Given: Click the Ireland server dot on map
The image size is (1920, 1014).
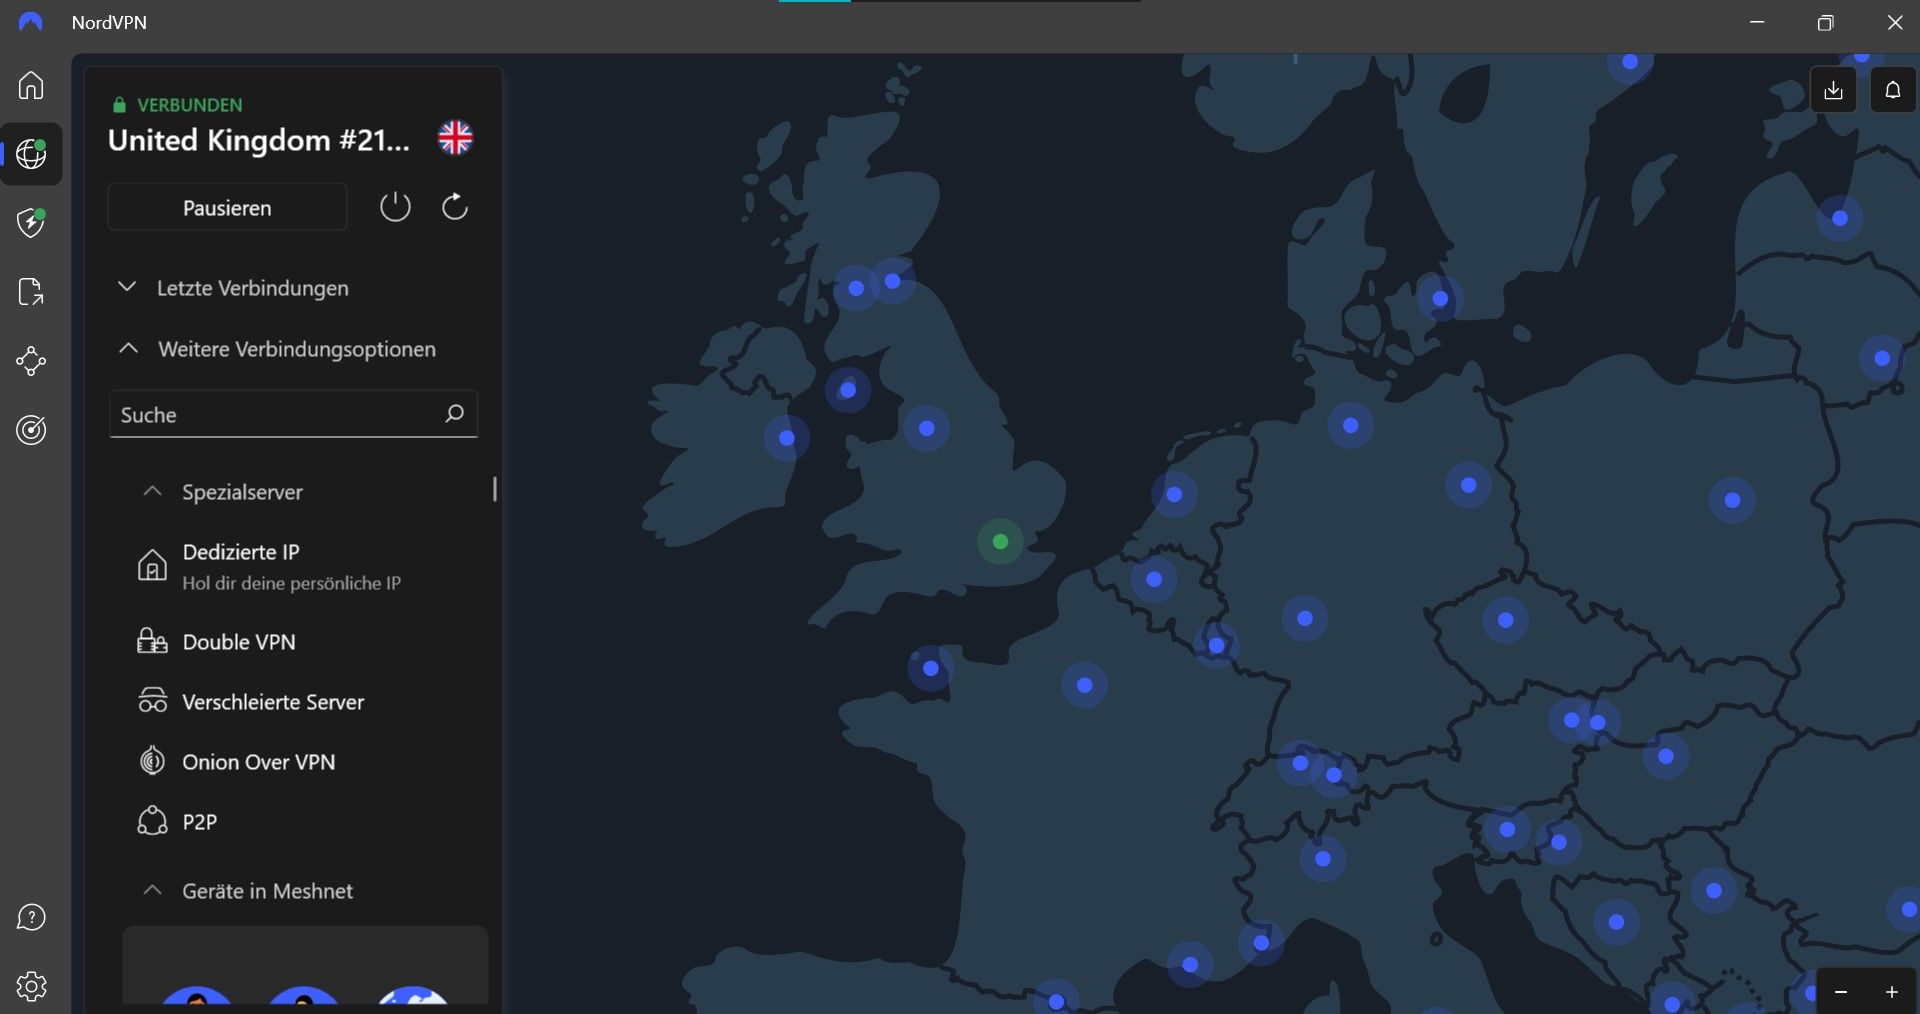Looking at the screenshot, I should coord(787,438).
